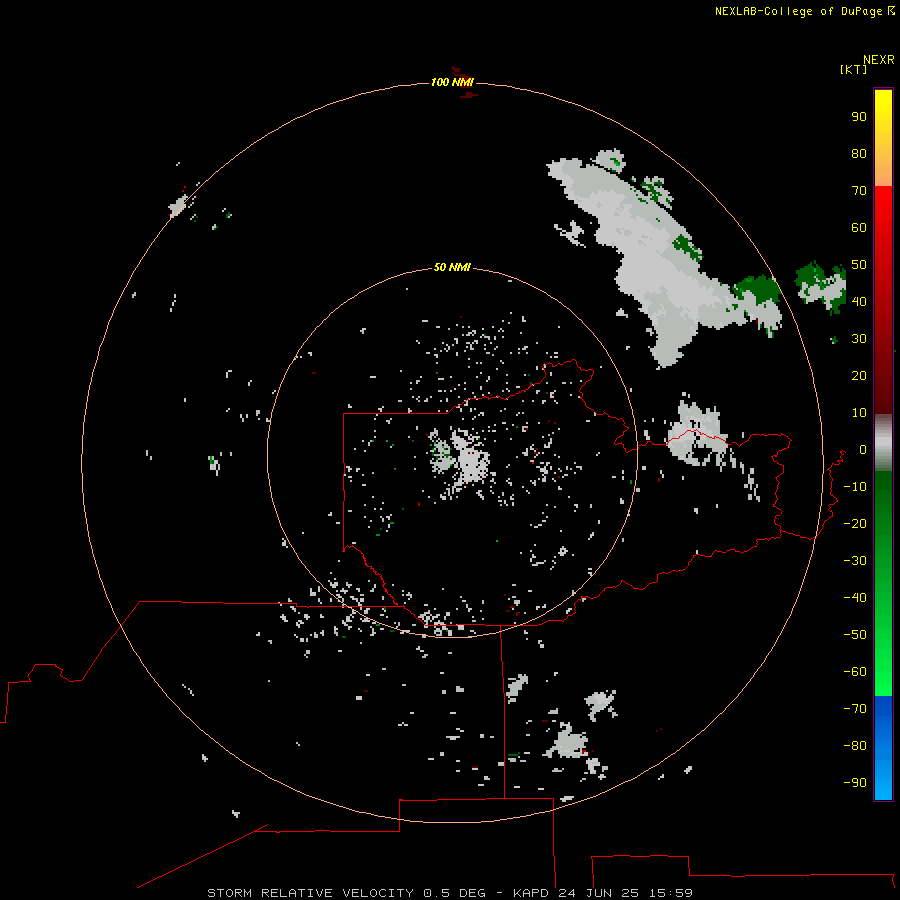
Task: Click the -20 value on velocity scale
Action: [855, 524]
